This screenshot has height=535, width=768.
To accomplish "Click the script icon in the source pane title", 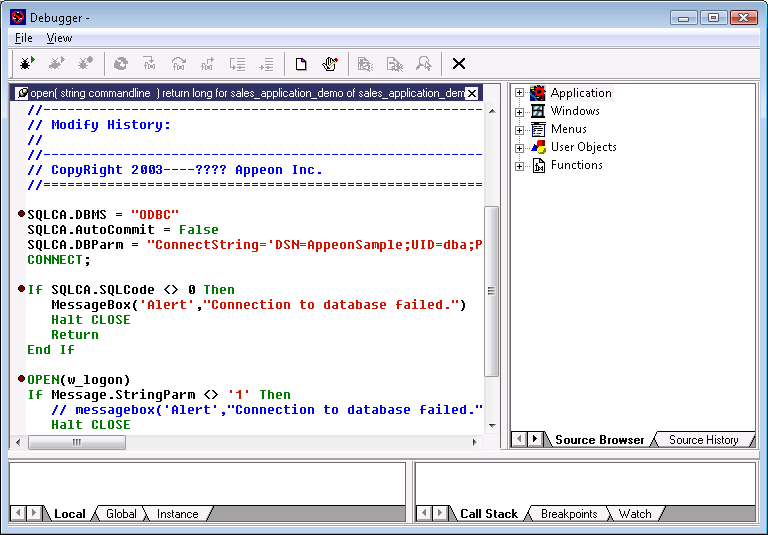I will [x=22, y=93].
